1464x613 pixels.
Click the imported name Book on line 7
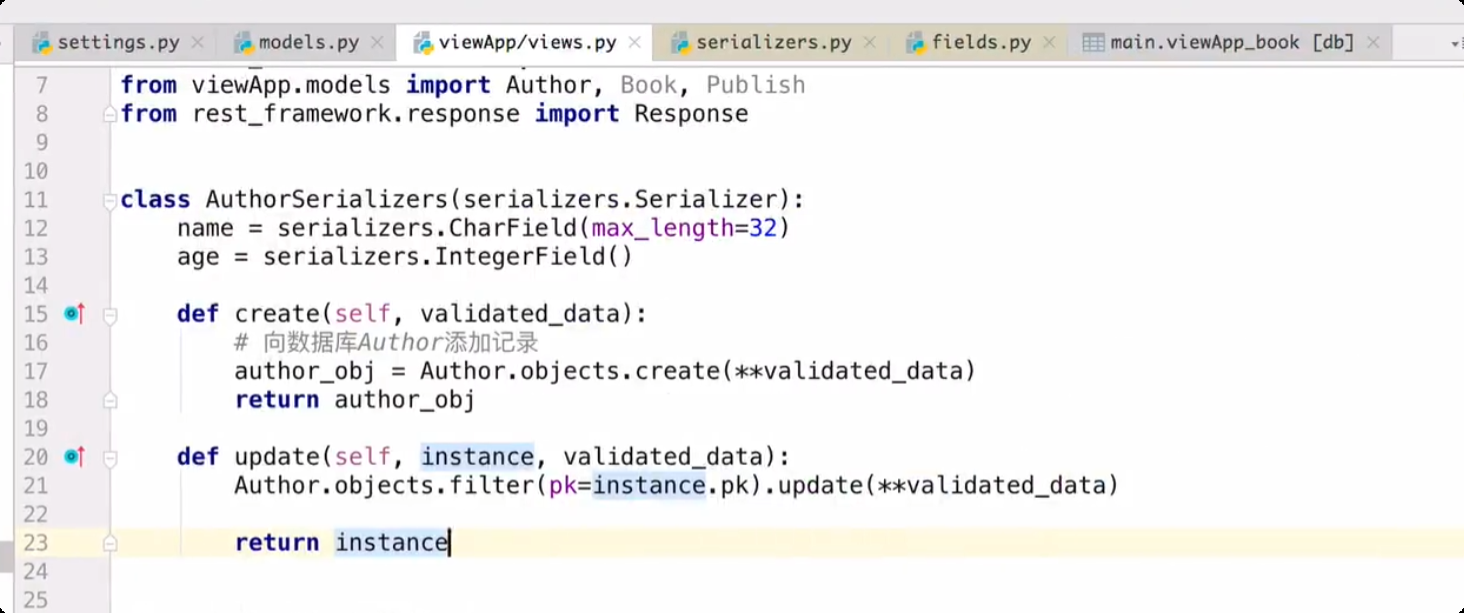[648, 85]
